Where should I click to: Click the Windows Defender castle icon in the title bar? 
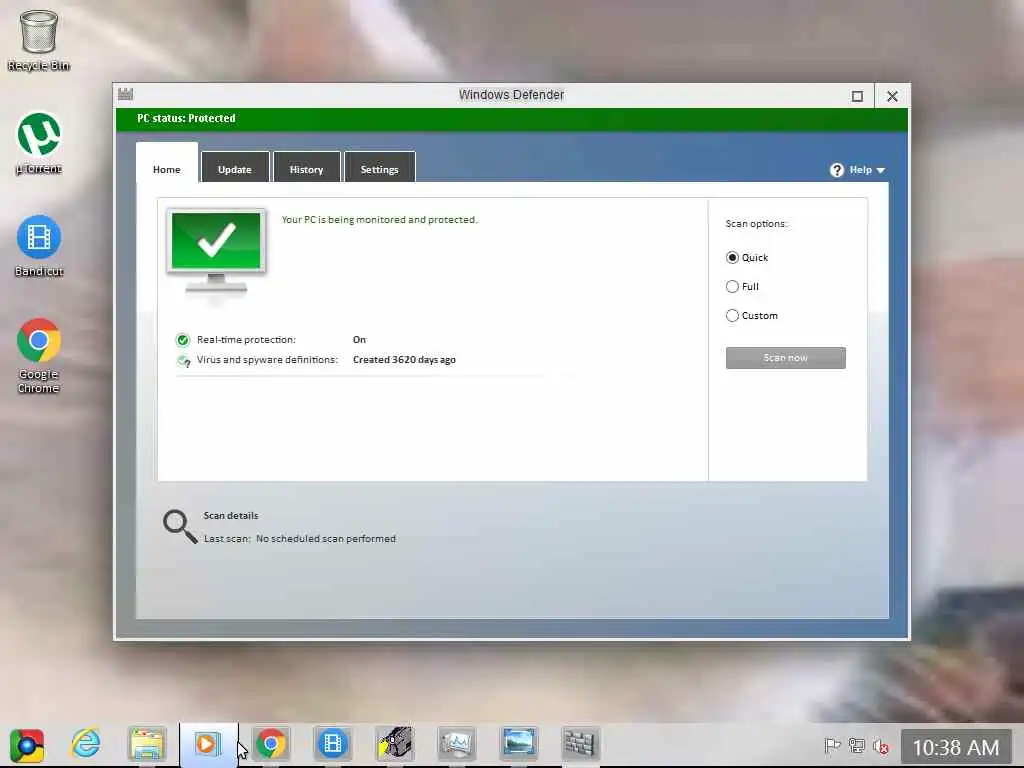[x=125, y=95]
